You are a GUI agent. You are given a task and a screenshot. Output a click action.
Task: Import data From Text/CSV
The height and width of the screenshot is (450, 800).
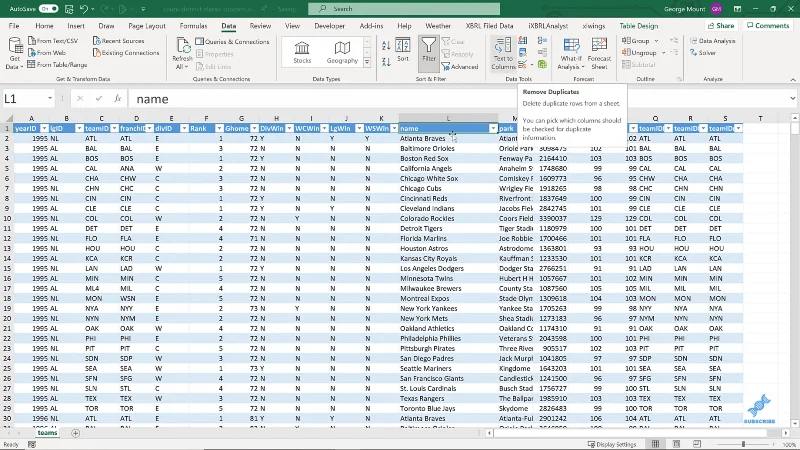click(x=53, y=41)
